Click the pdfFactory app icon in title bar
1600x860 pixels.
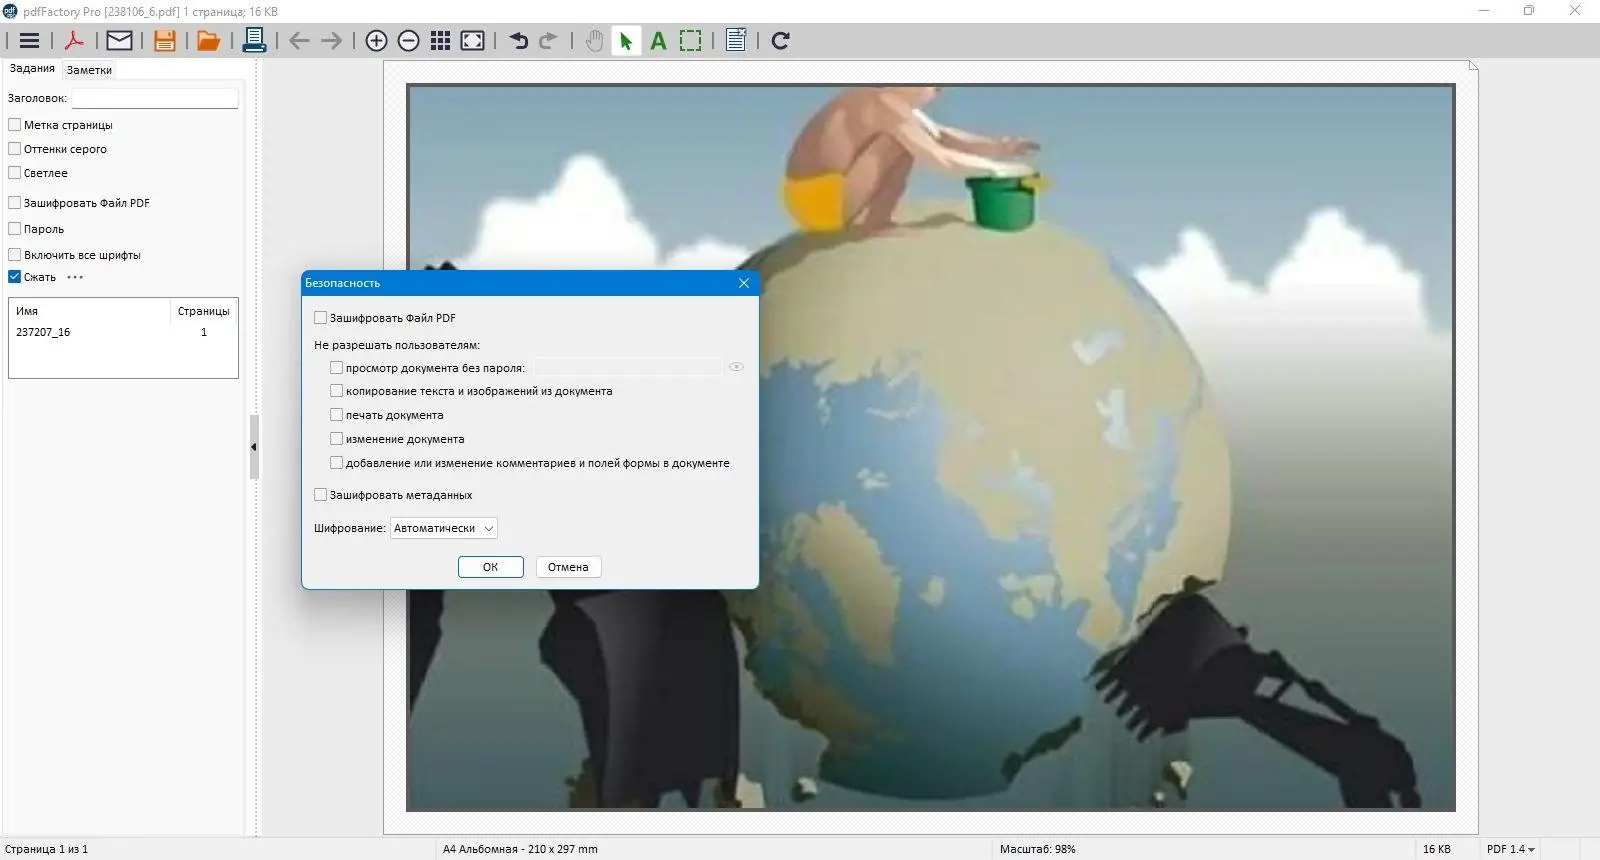click(x=11, y=11)
